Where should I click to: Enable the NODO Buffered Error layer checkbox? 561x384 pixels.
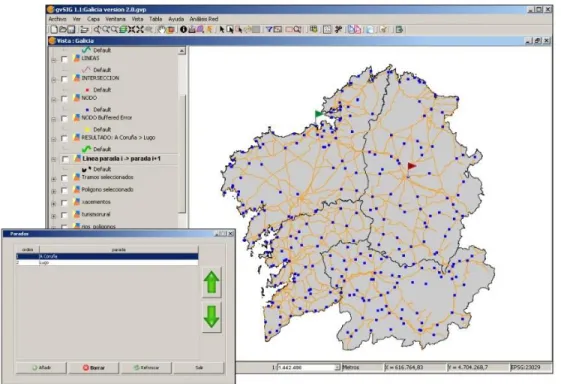point(64,118)
